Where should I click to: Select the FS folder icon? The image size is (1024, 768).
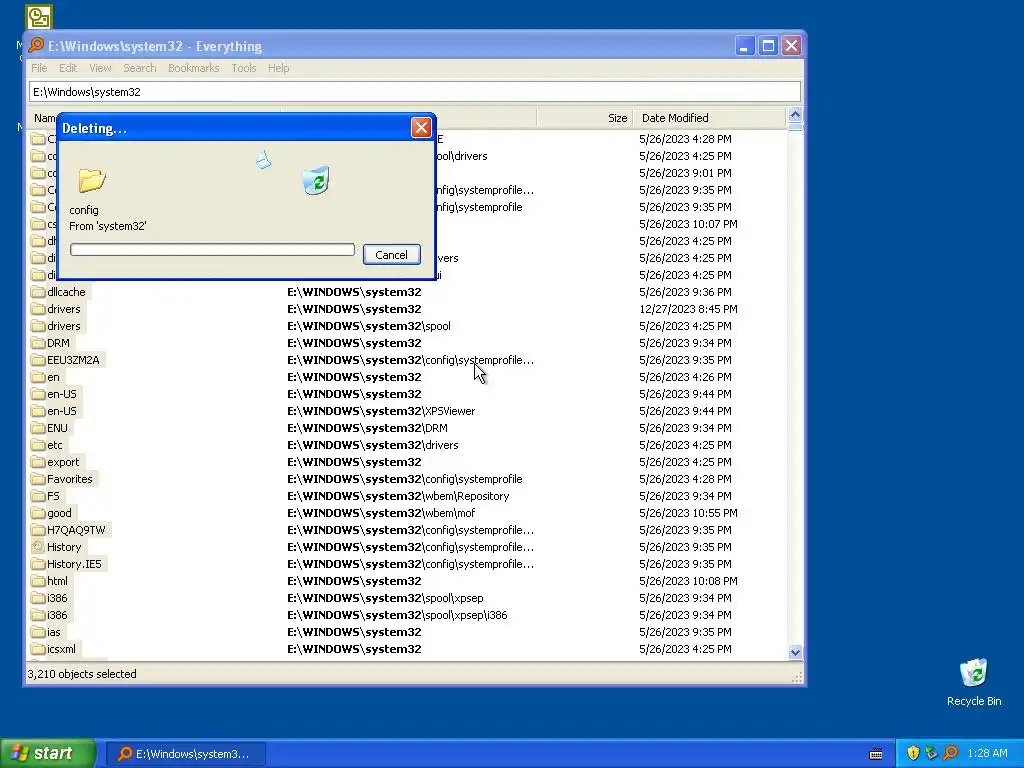[x=38, y=496]
